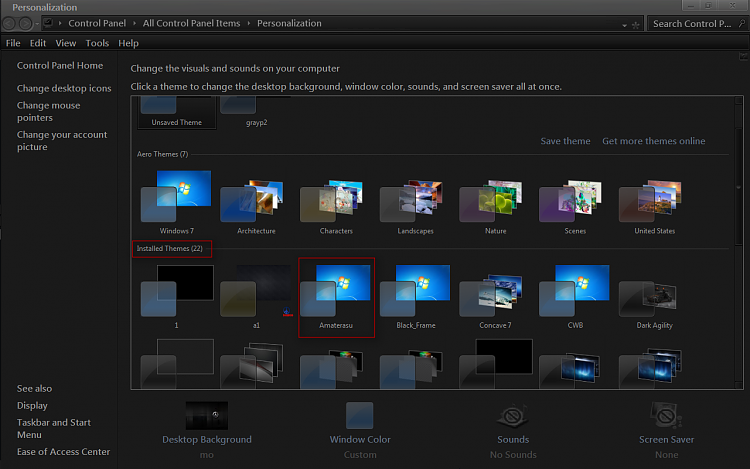This screenshot has width=750, height=469.
Task: Click the Screen Saver link
Action: click(666, 439)
